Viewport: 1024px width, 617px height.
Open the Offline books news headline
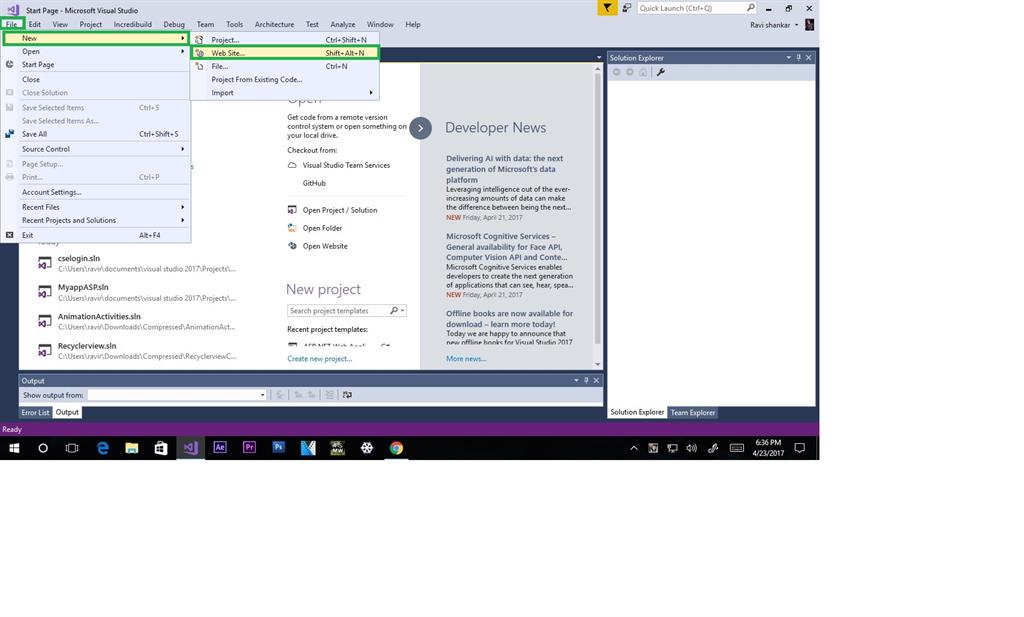pos(509,319)
